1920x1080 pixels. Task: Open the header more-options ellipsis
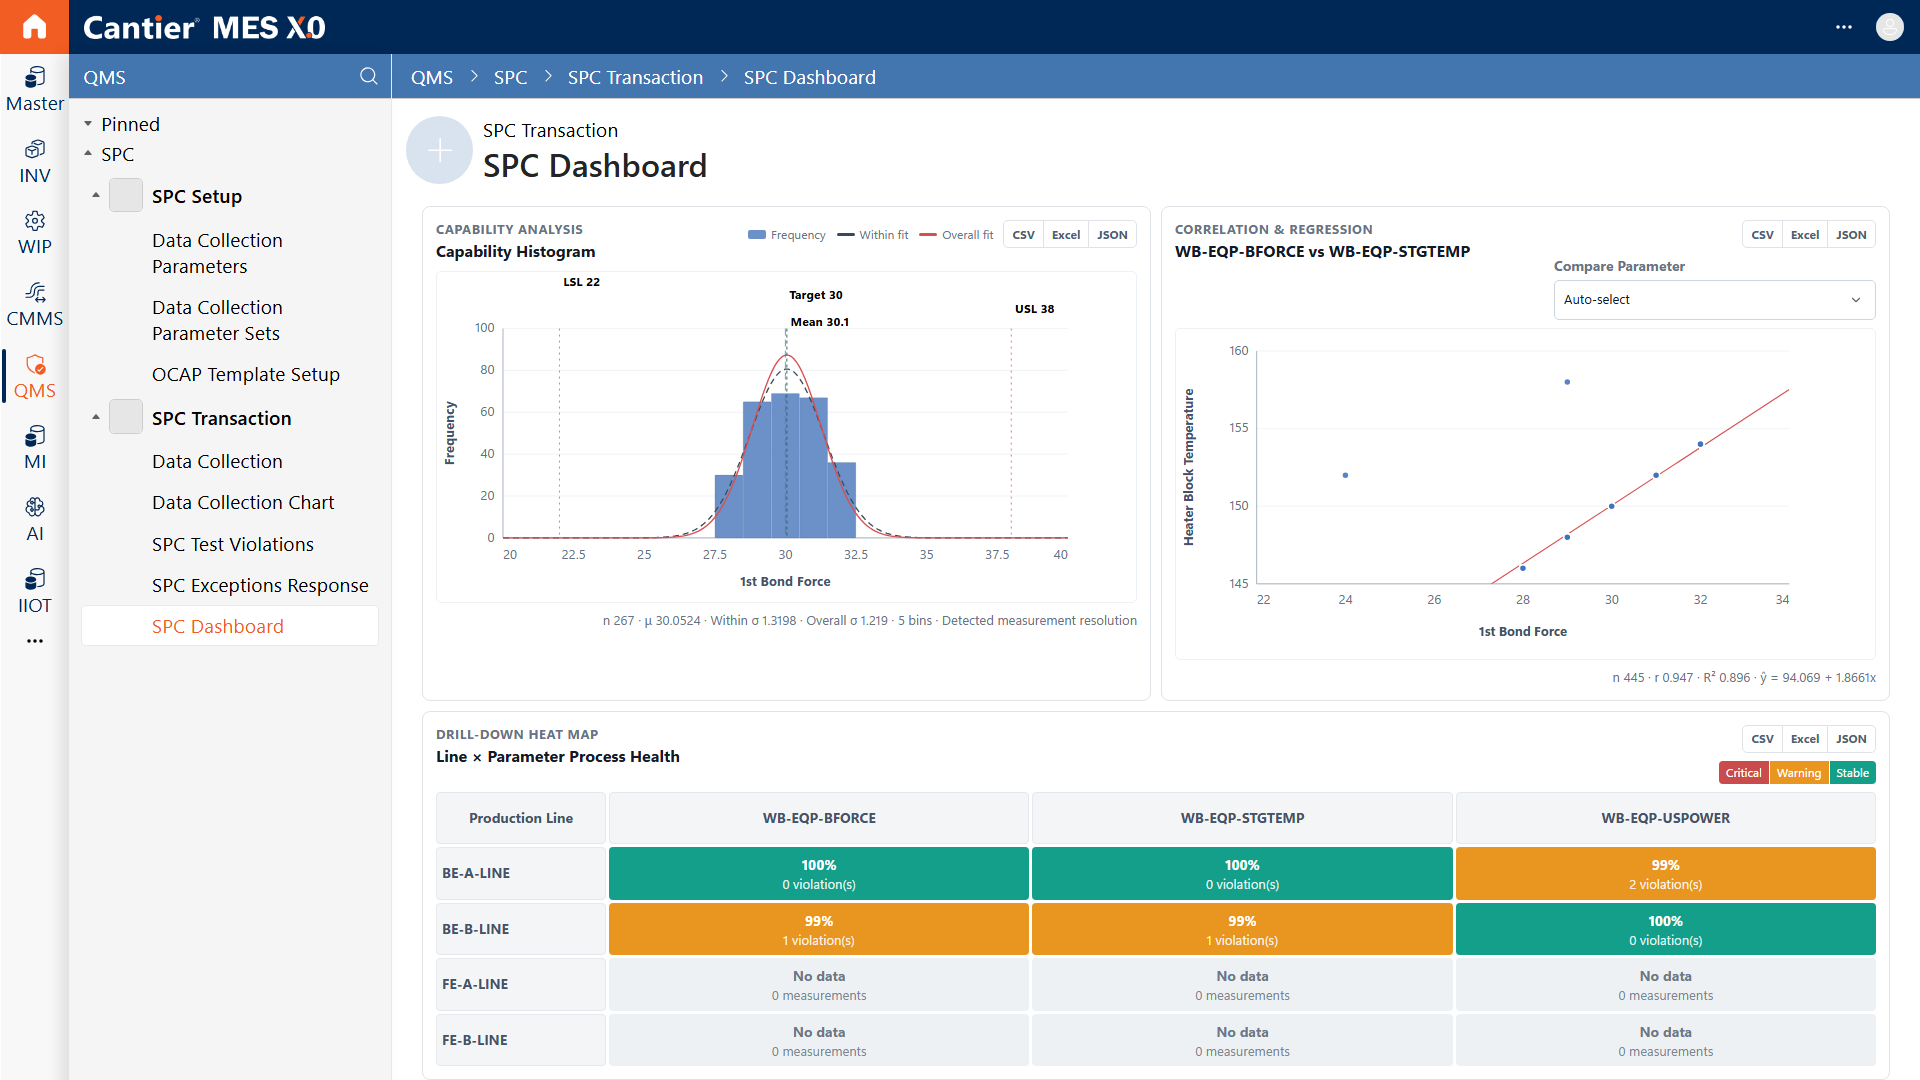(1844, 27)
